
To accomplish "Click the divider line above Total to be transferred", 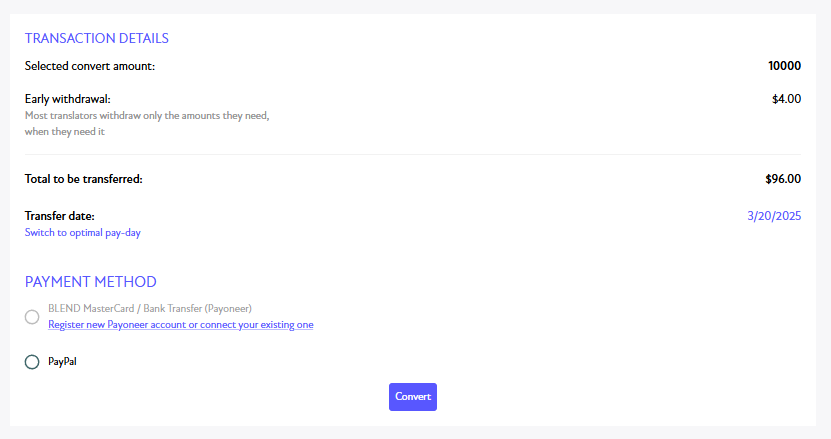I will (x=413, y=155).
